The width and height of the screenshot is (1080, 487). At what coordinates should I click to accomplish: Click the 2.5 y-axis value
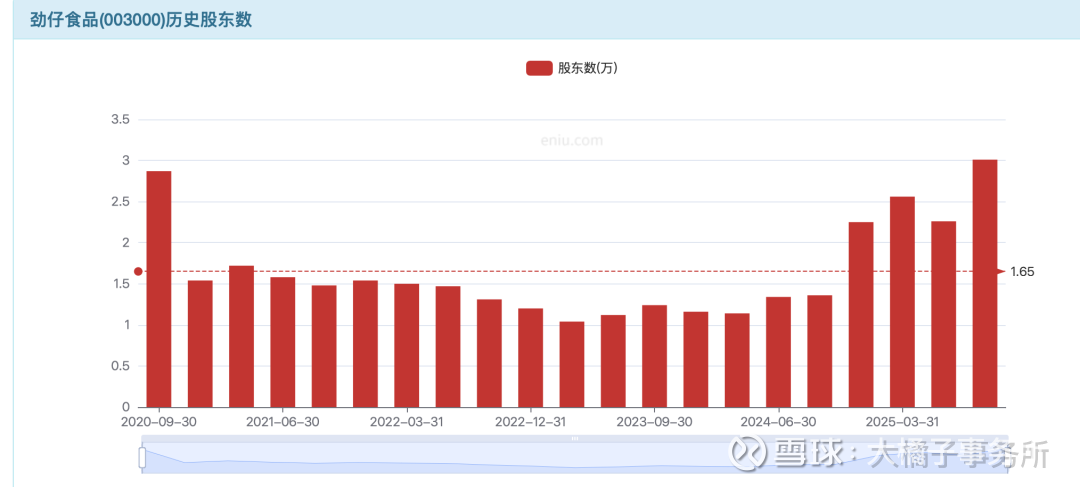[121, 202]
